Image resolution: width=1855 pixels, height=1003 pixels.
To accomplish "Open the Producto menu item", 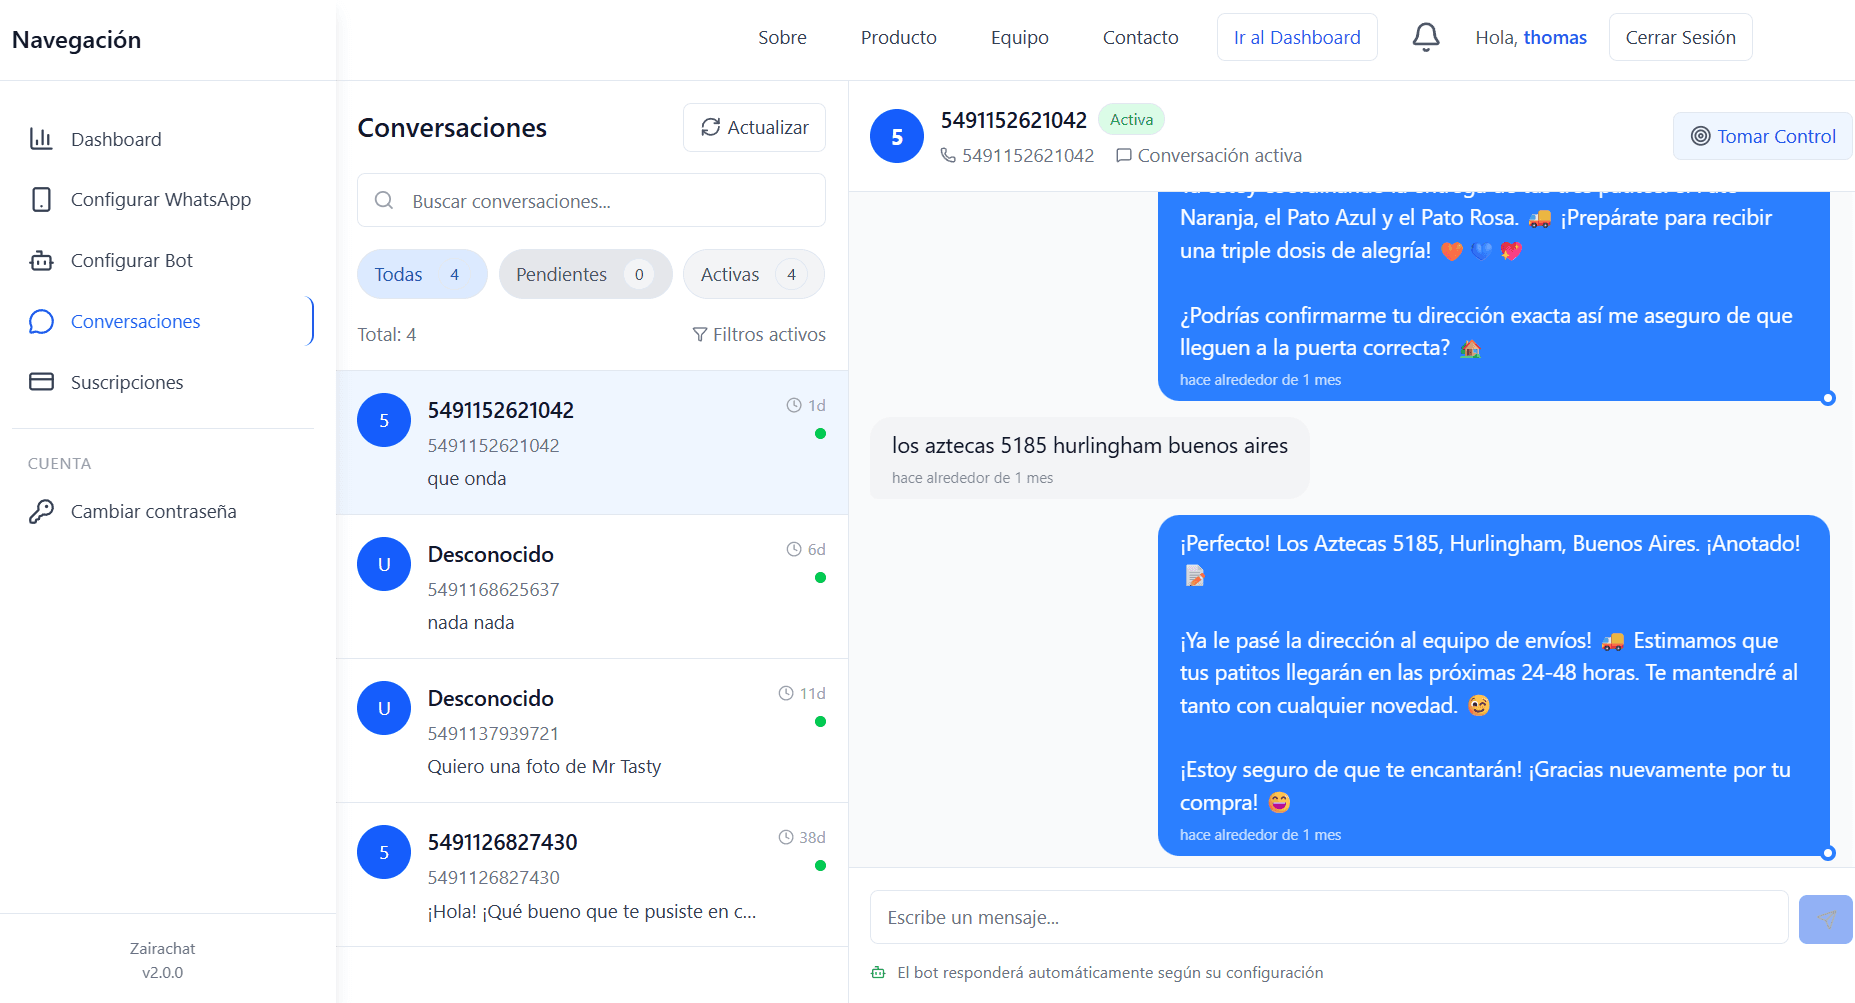I will click(x=898, y=37).
